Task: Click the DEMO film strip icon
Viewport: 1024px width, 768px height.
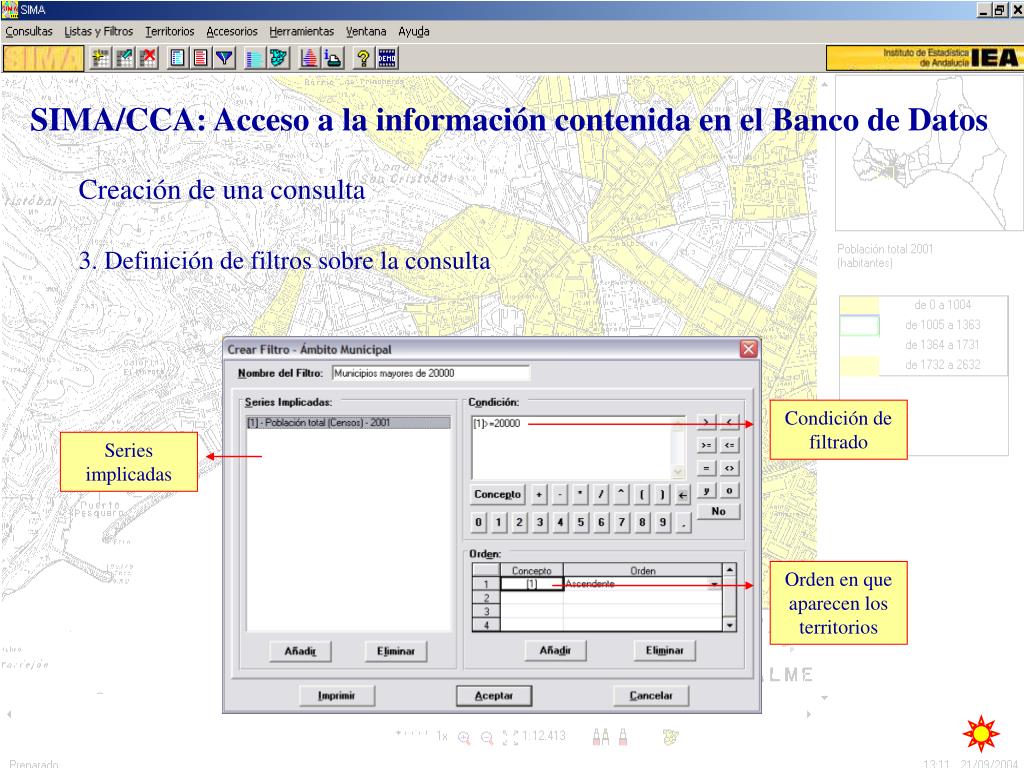Action: click(387, 59)
